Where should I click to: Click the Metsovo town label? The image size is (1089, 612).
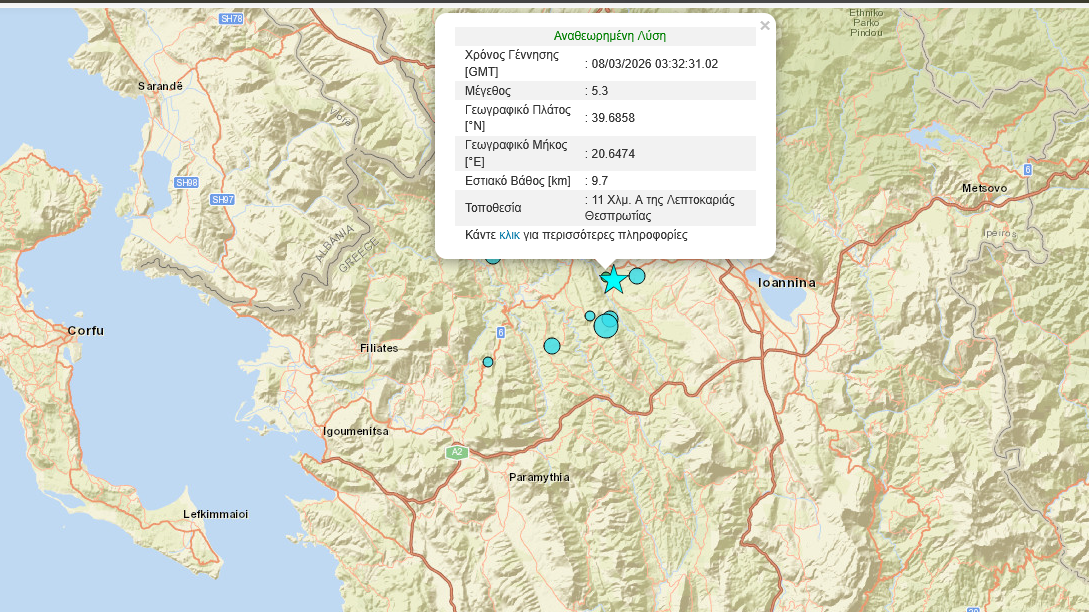(x=984, y=188)
